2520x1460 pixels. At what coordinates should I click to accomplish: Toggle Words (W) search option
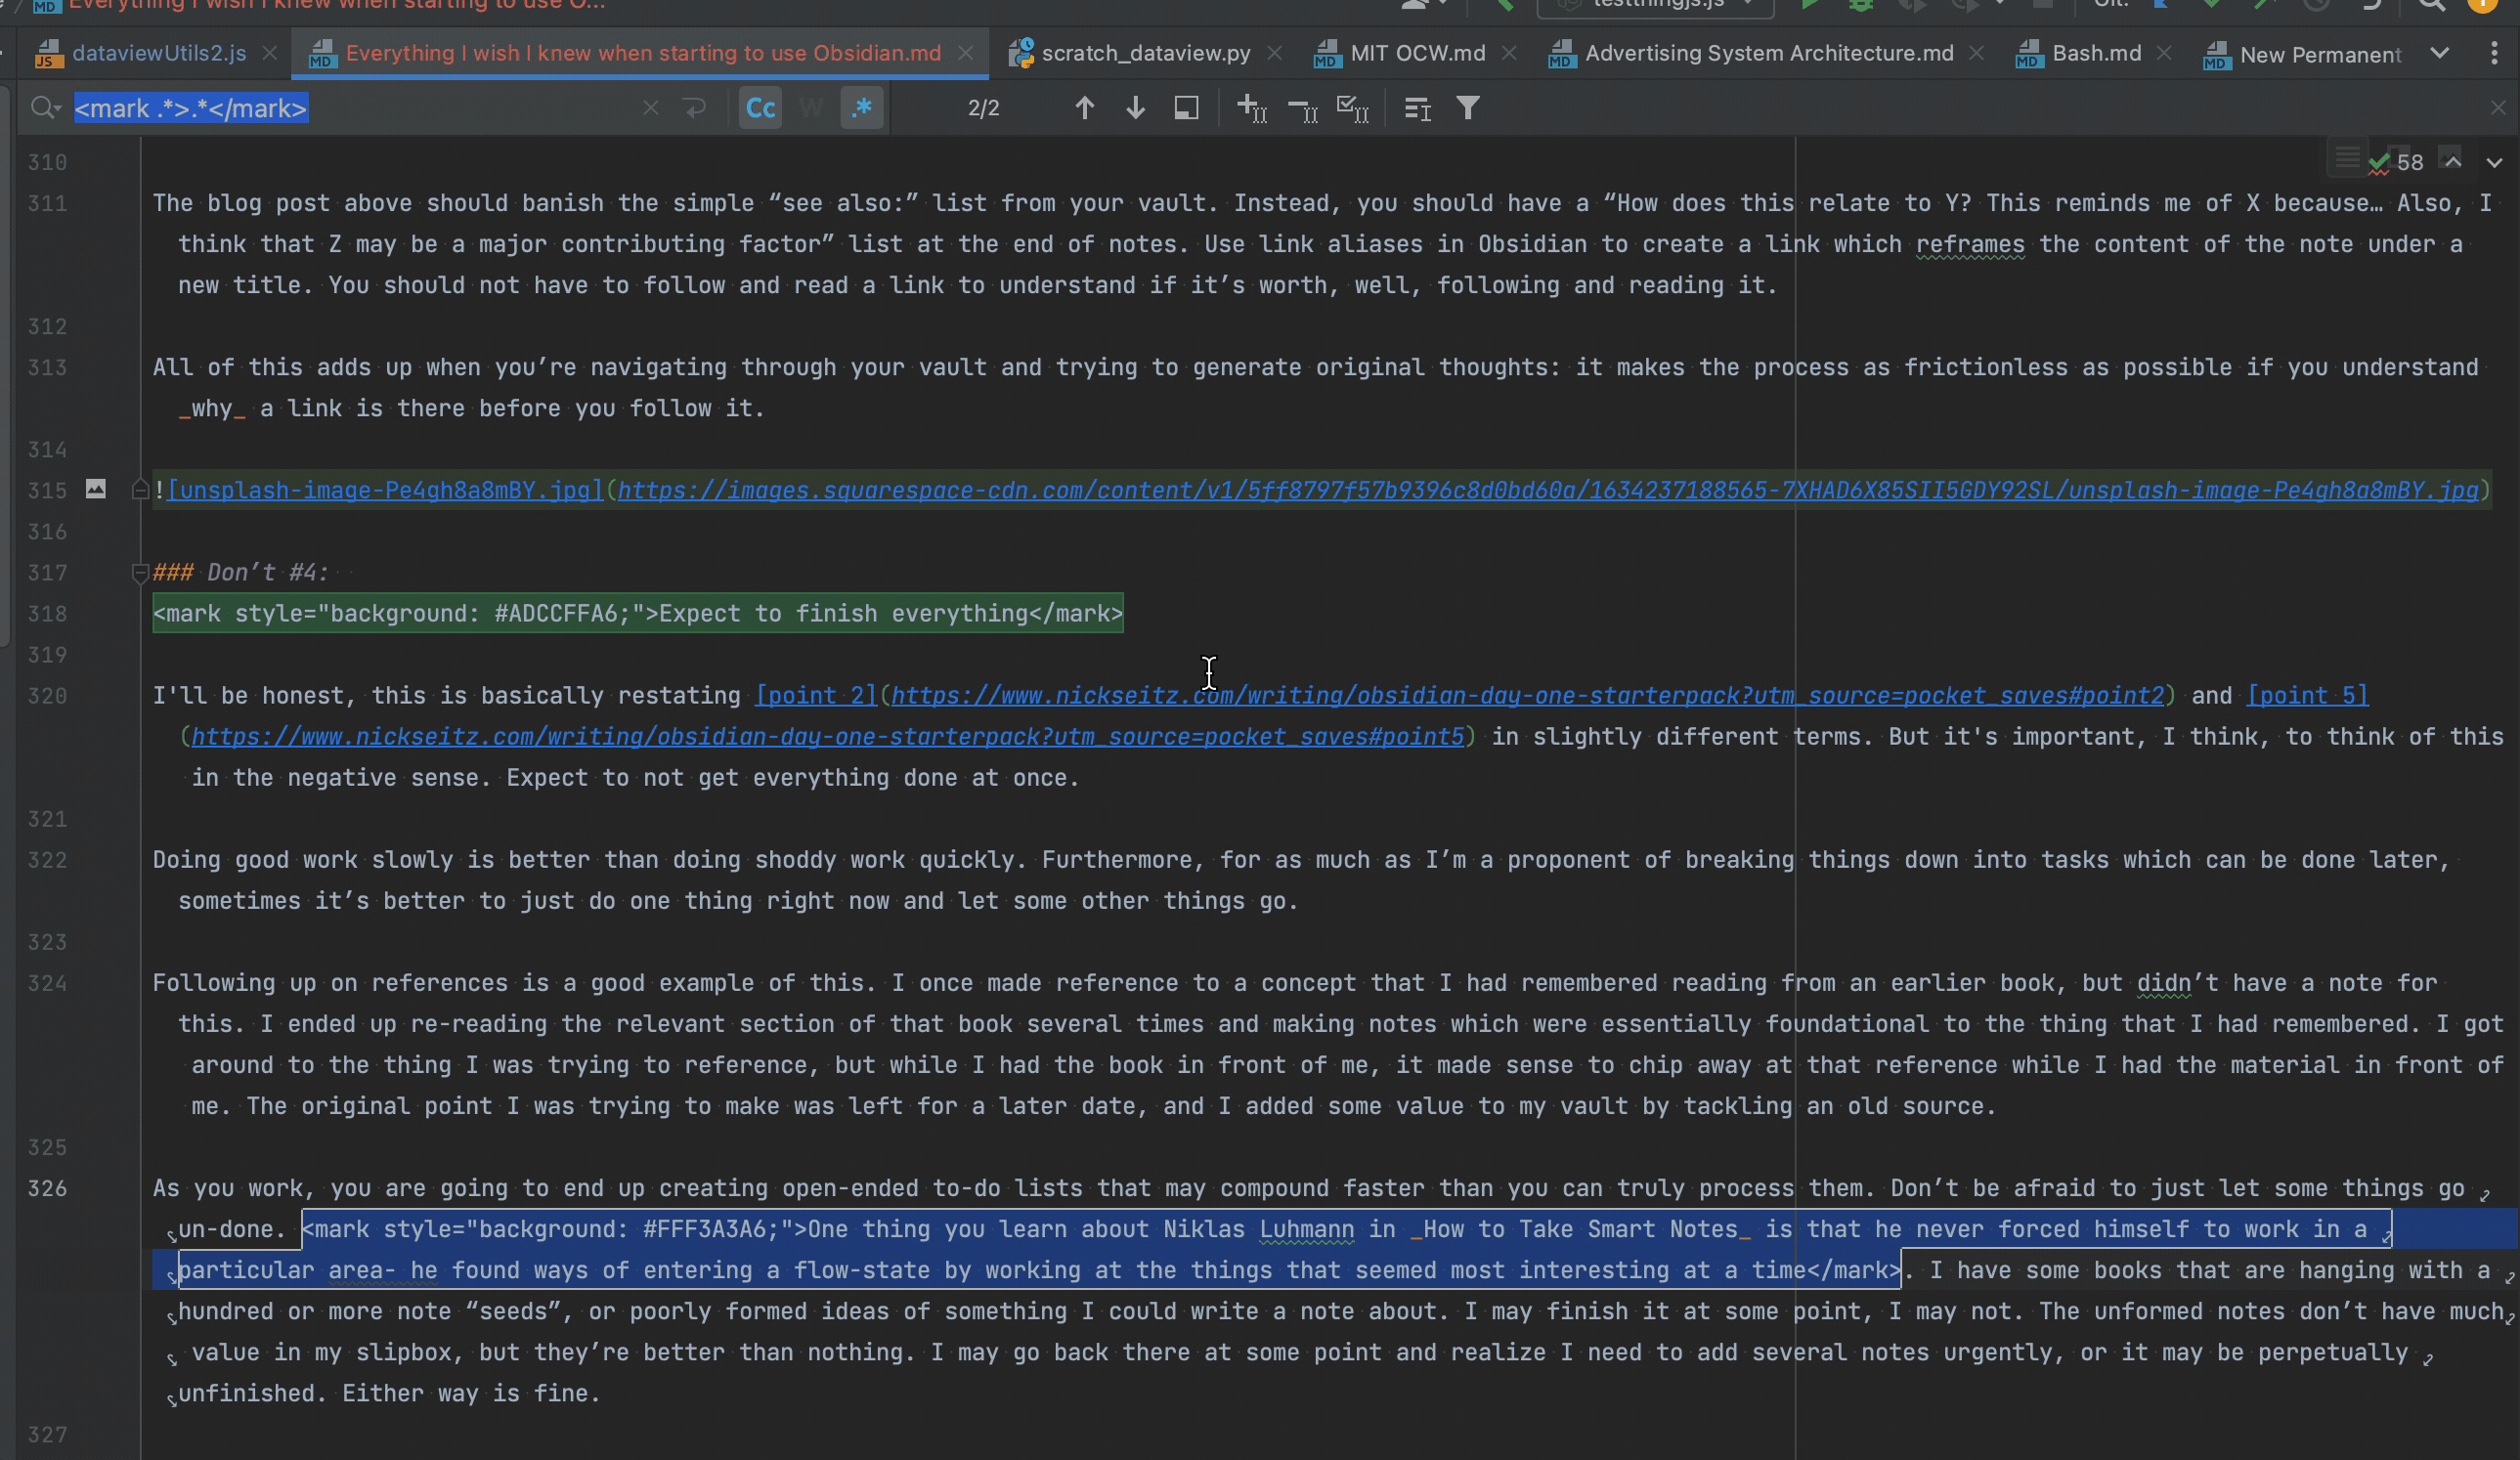pyautogui.click(x=811, y=108)
